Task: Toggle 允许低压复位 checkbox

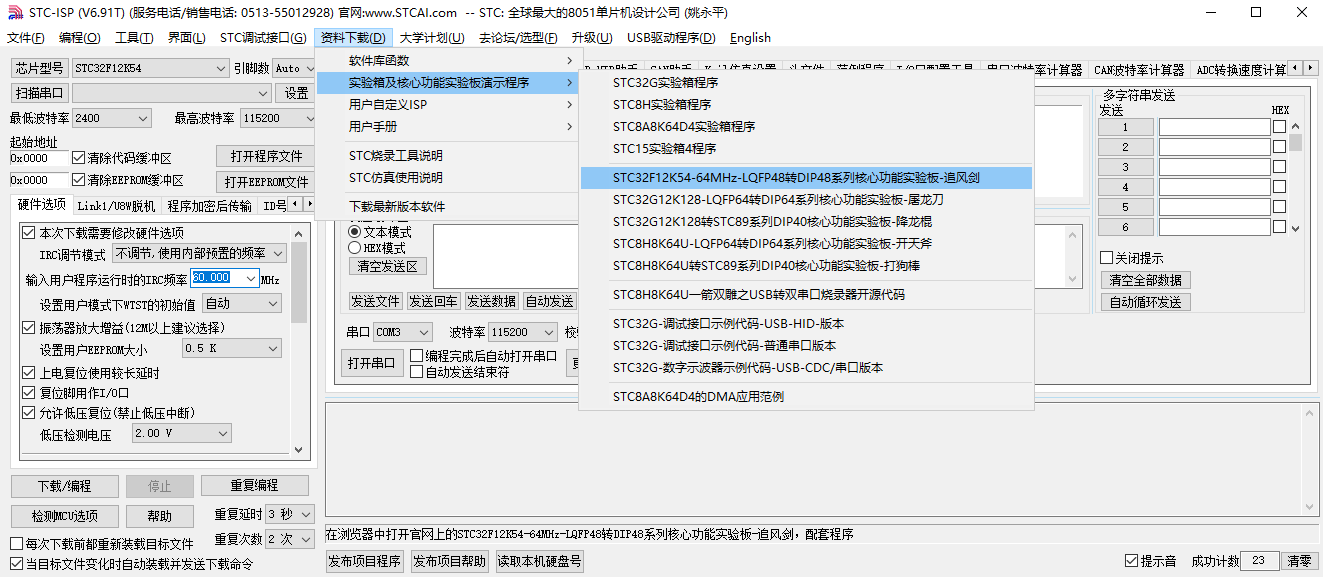Action: tap(29, 413)
